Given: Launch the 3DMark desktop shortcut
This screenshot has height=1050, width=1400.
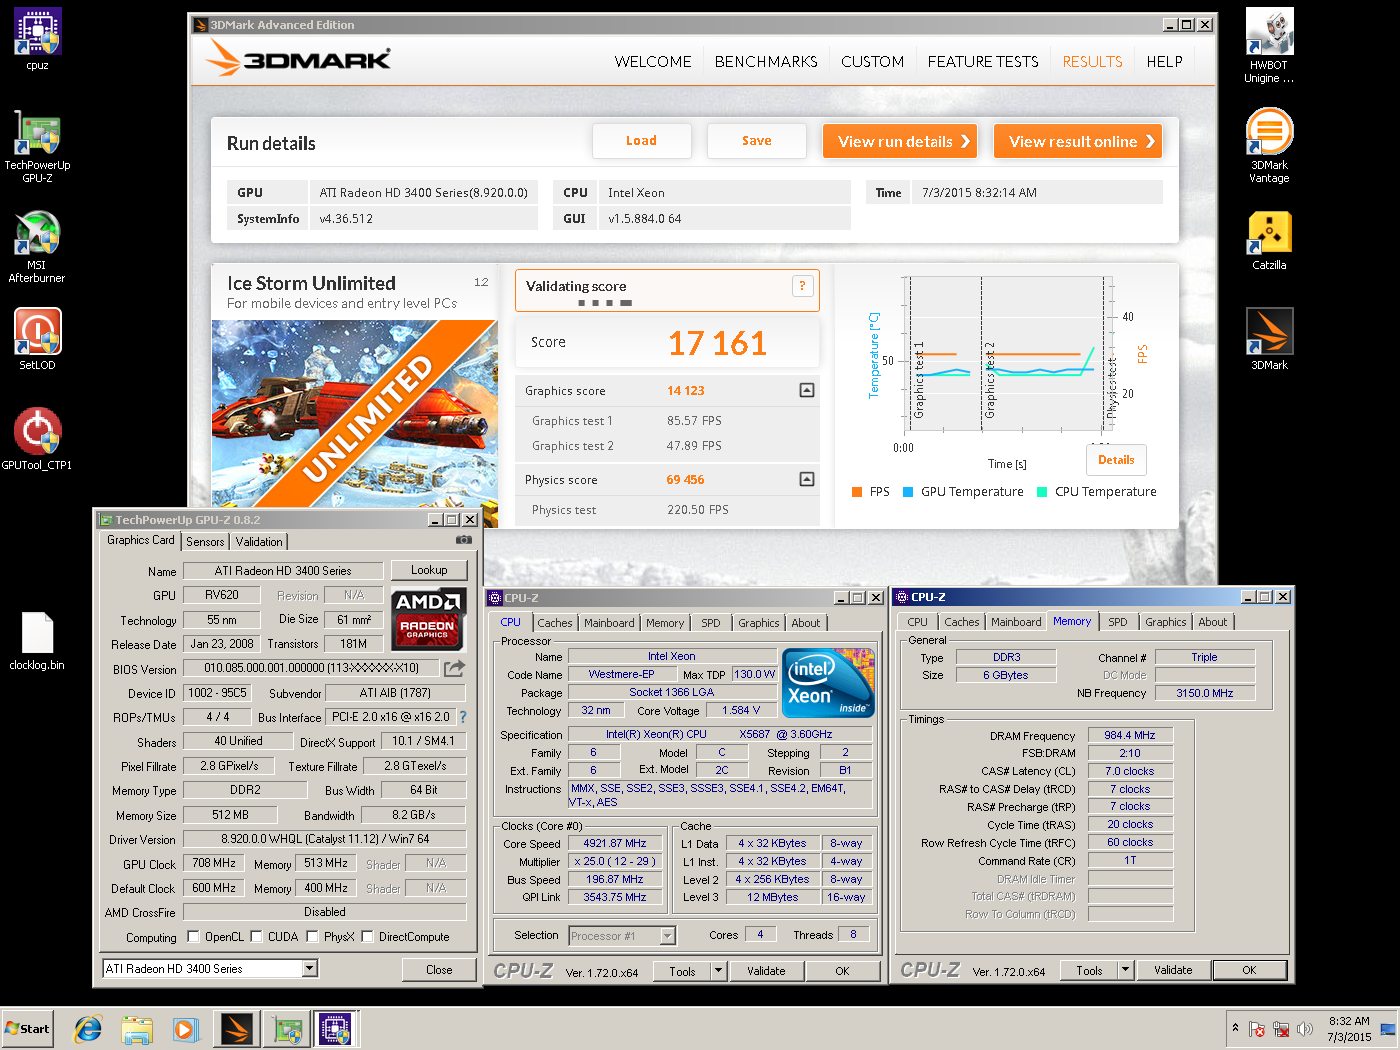Looking at the screenshot, I should pos(1269,338).
